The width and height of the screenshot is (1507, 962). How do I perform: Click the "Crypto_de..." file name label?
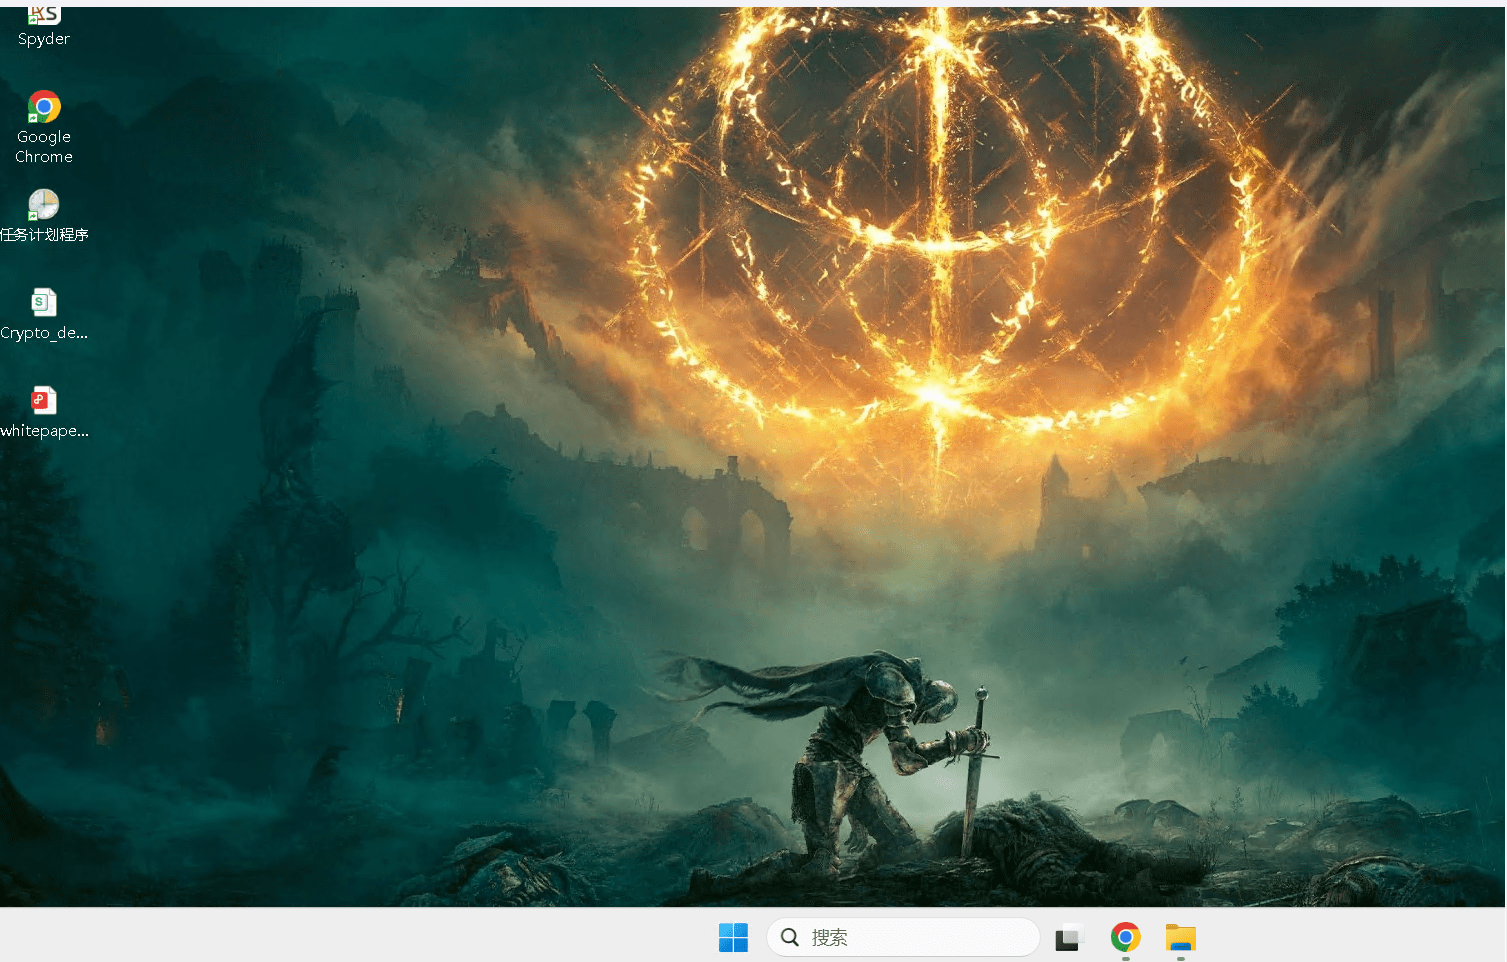pos(44,333)
